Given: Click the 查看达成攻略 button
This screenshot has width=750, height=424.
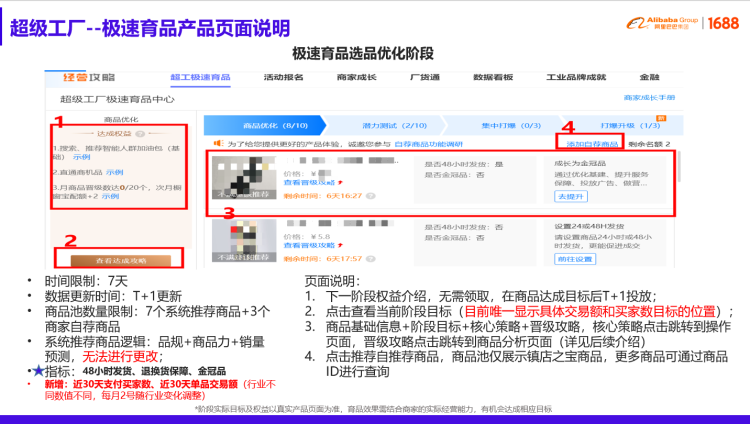Looking at the screenshot, I should (120, 260).
